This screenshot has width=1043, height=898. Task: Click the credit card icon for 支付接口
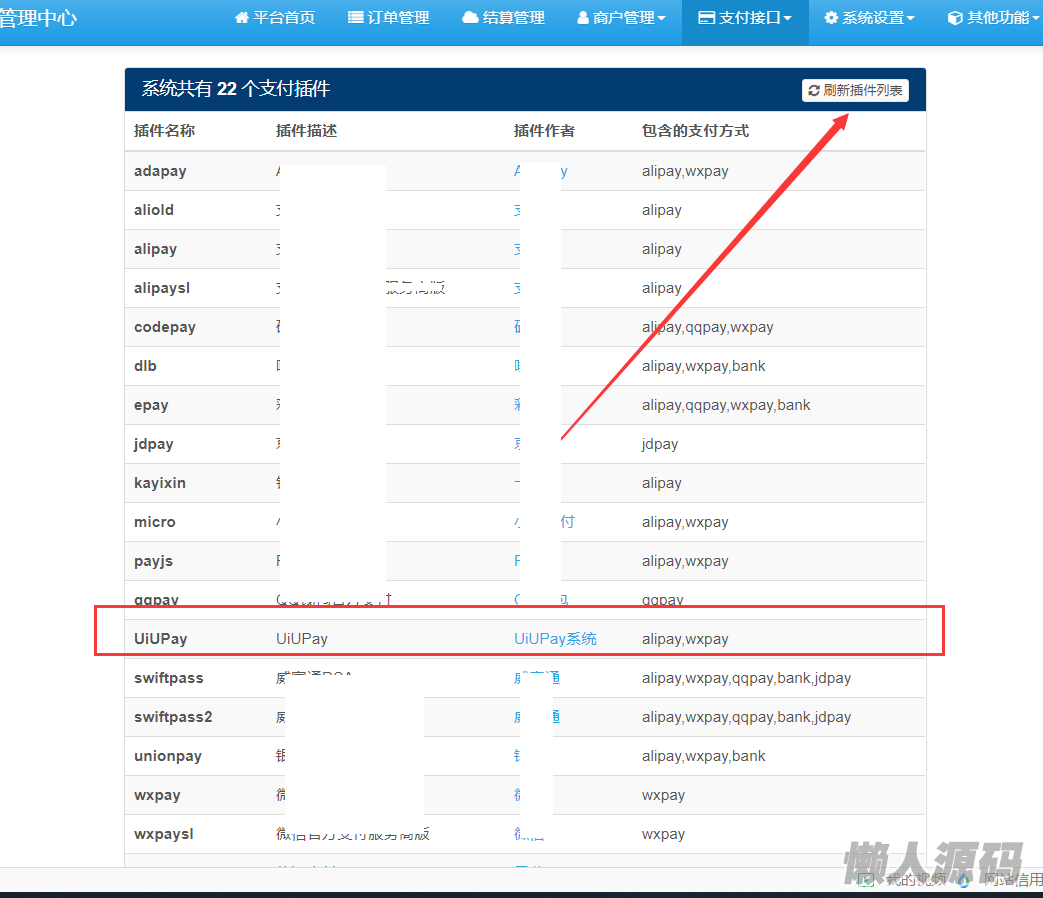(706, 18)
